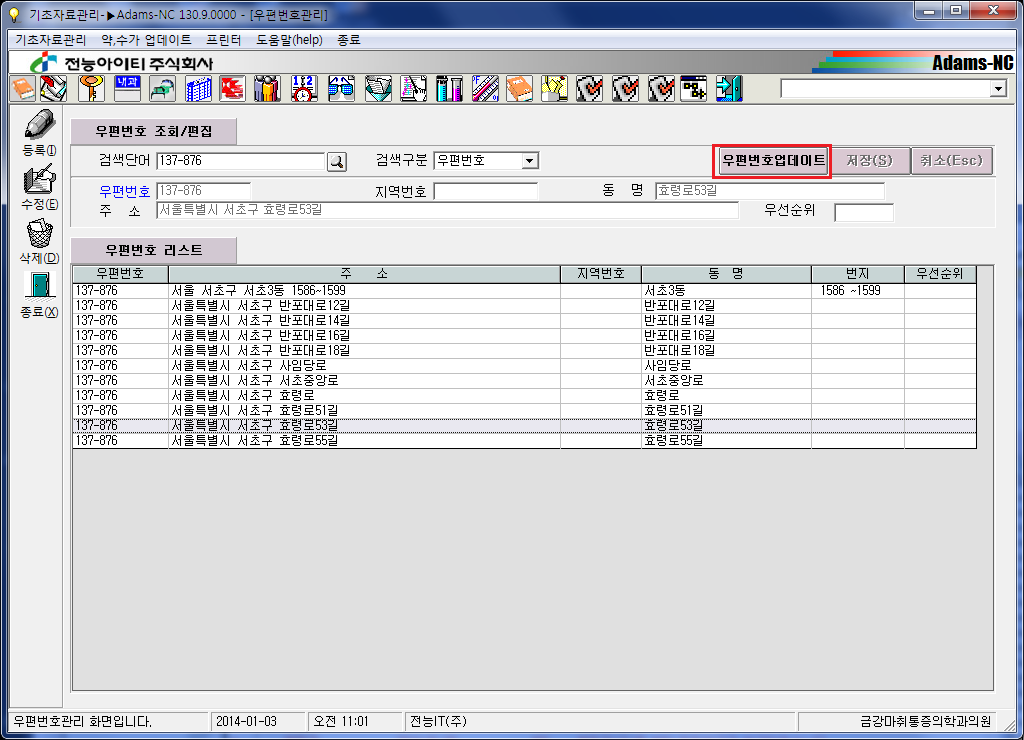This screenshot has height=740, width=1024.
Task: Open the 도움말(help) menu
Action: 289,40
